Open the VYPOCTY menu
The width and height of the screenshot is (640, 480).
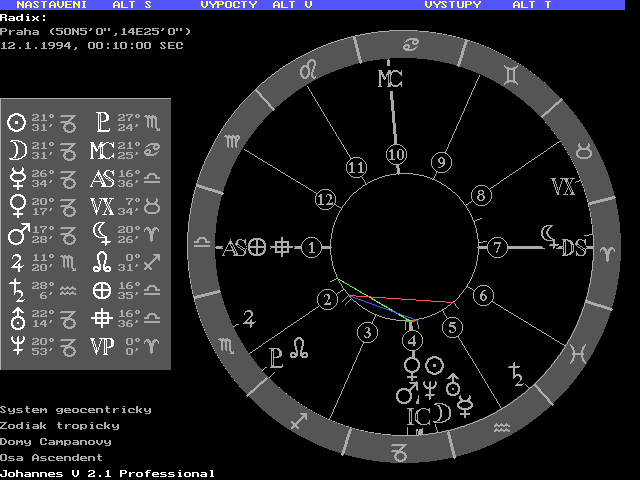tap(228, 5)
